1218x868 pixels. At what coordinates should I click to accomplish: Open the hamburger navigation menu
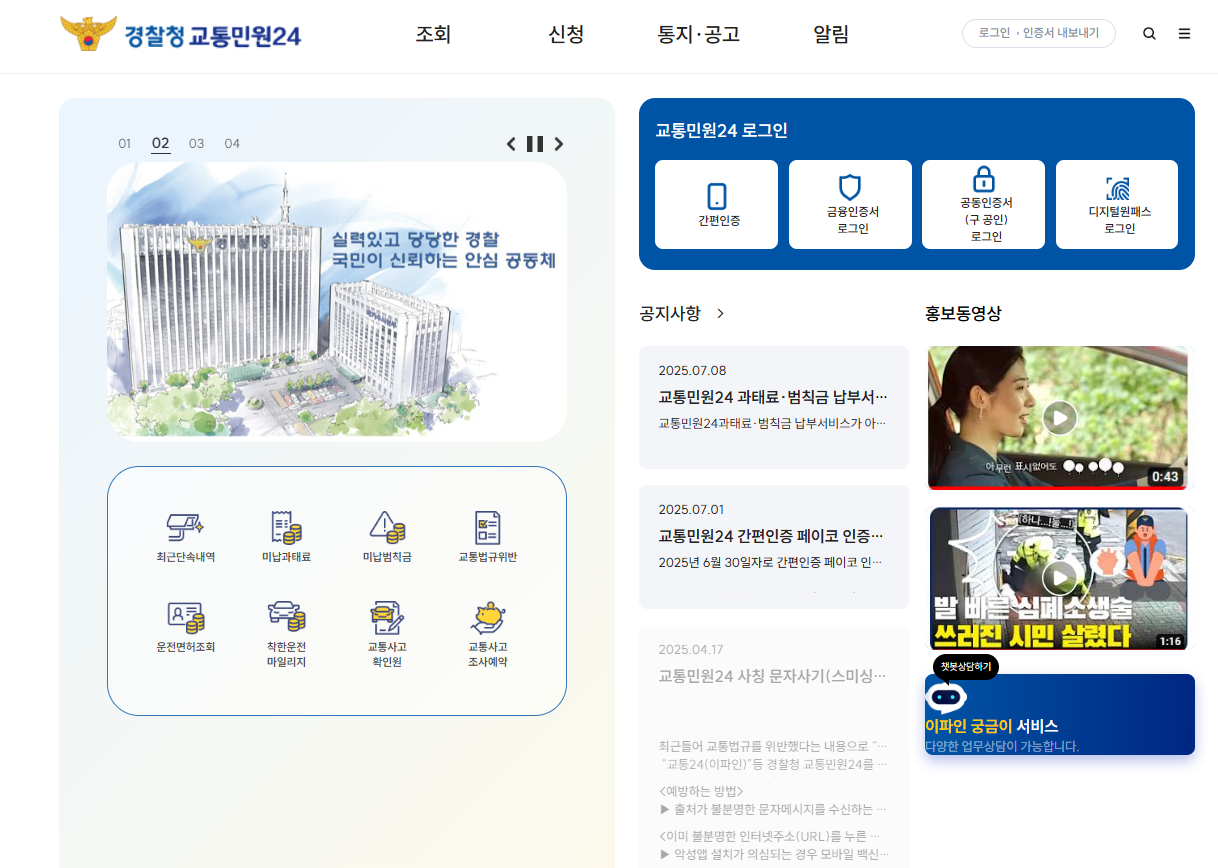coord(1184,33)
